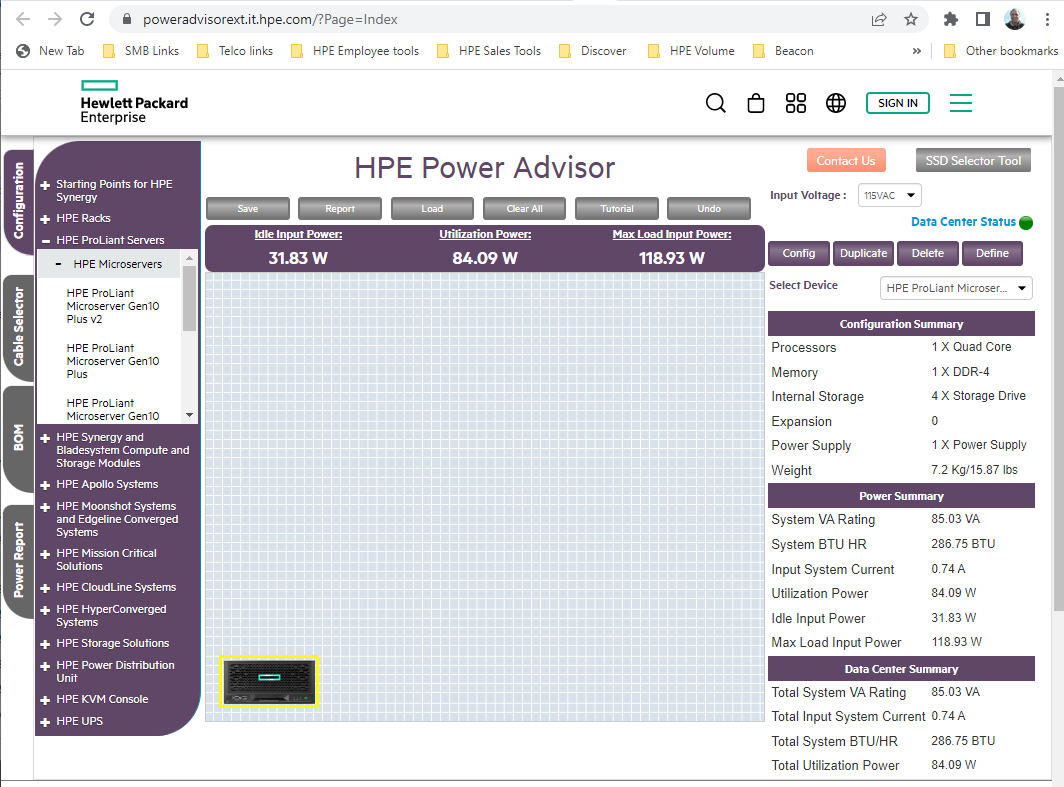Click the Sign In button
This screenshot has width=1064, height=787.
[897, 103]
